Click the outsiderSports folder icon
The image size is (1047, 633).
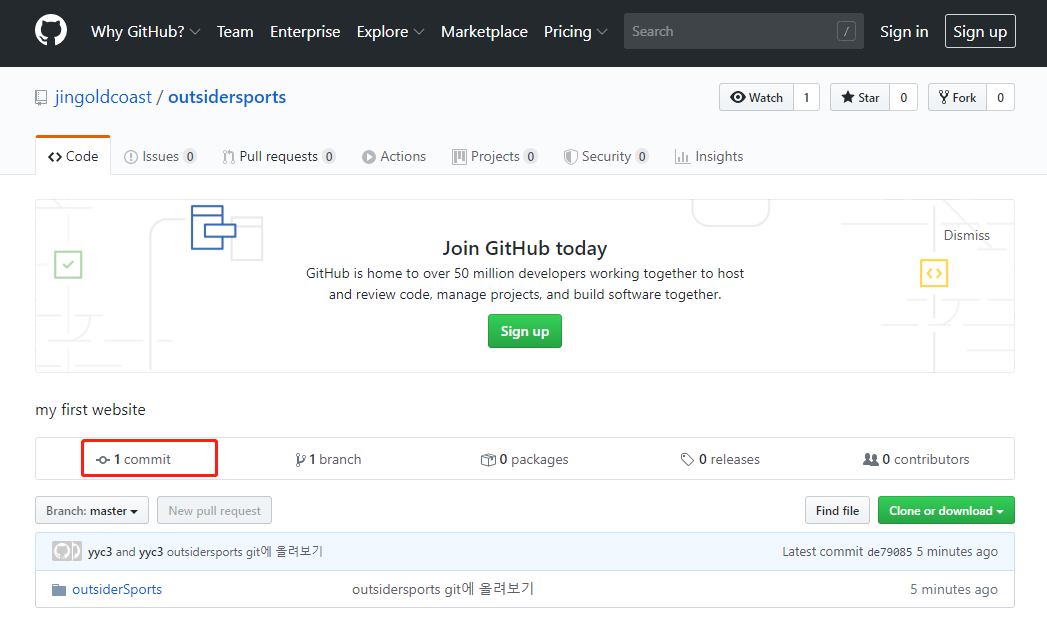(x=59, y=590)
